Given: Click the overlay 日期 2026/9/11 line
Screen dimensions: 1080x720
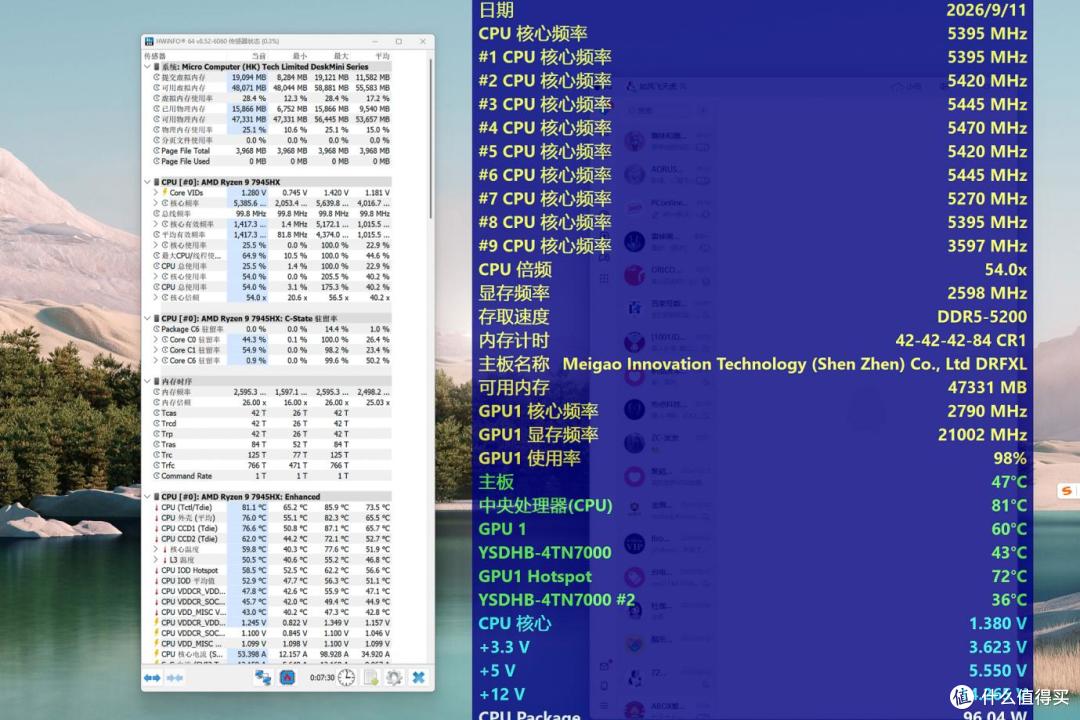Looking at the screenshot, I should coord(753,10).
